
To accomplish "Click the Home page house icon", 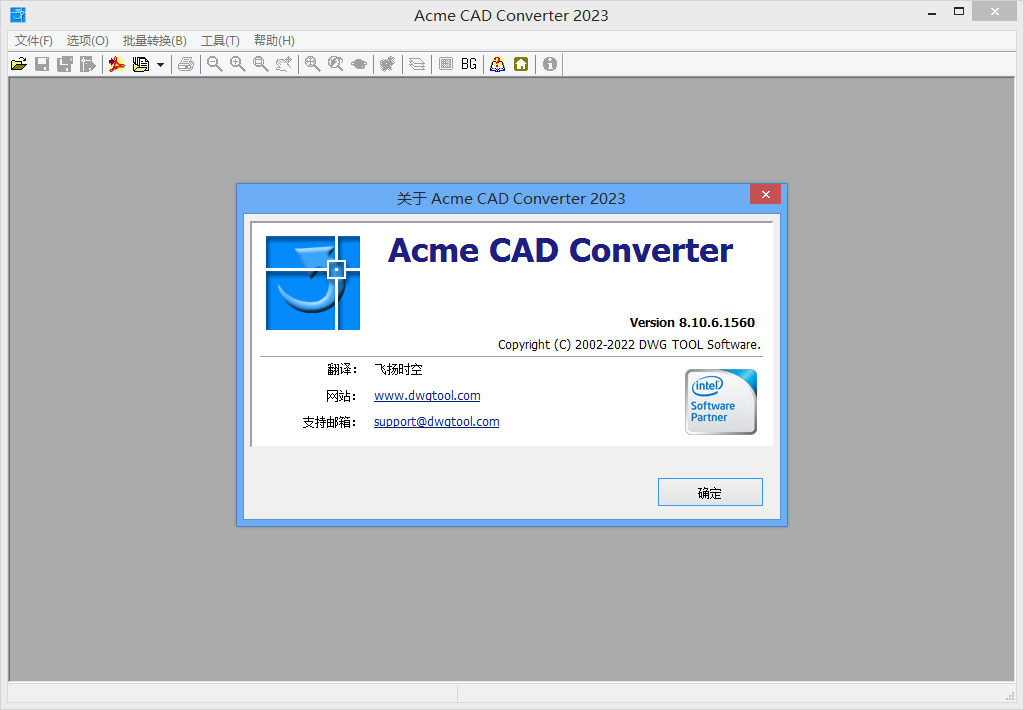I will click(520, 64).
